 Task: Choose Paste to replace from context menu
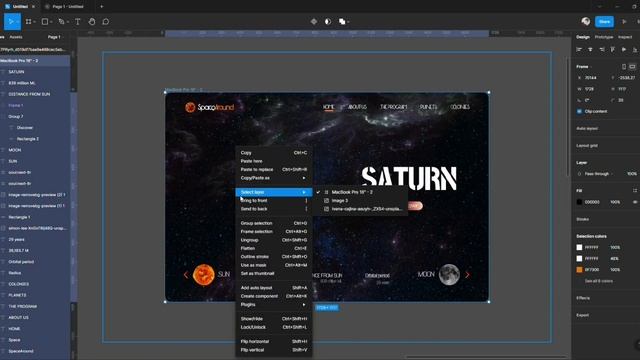(273, 169)
